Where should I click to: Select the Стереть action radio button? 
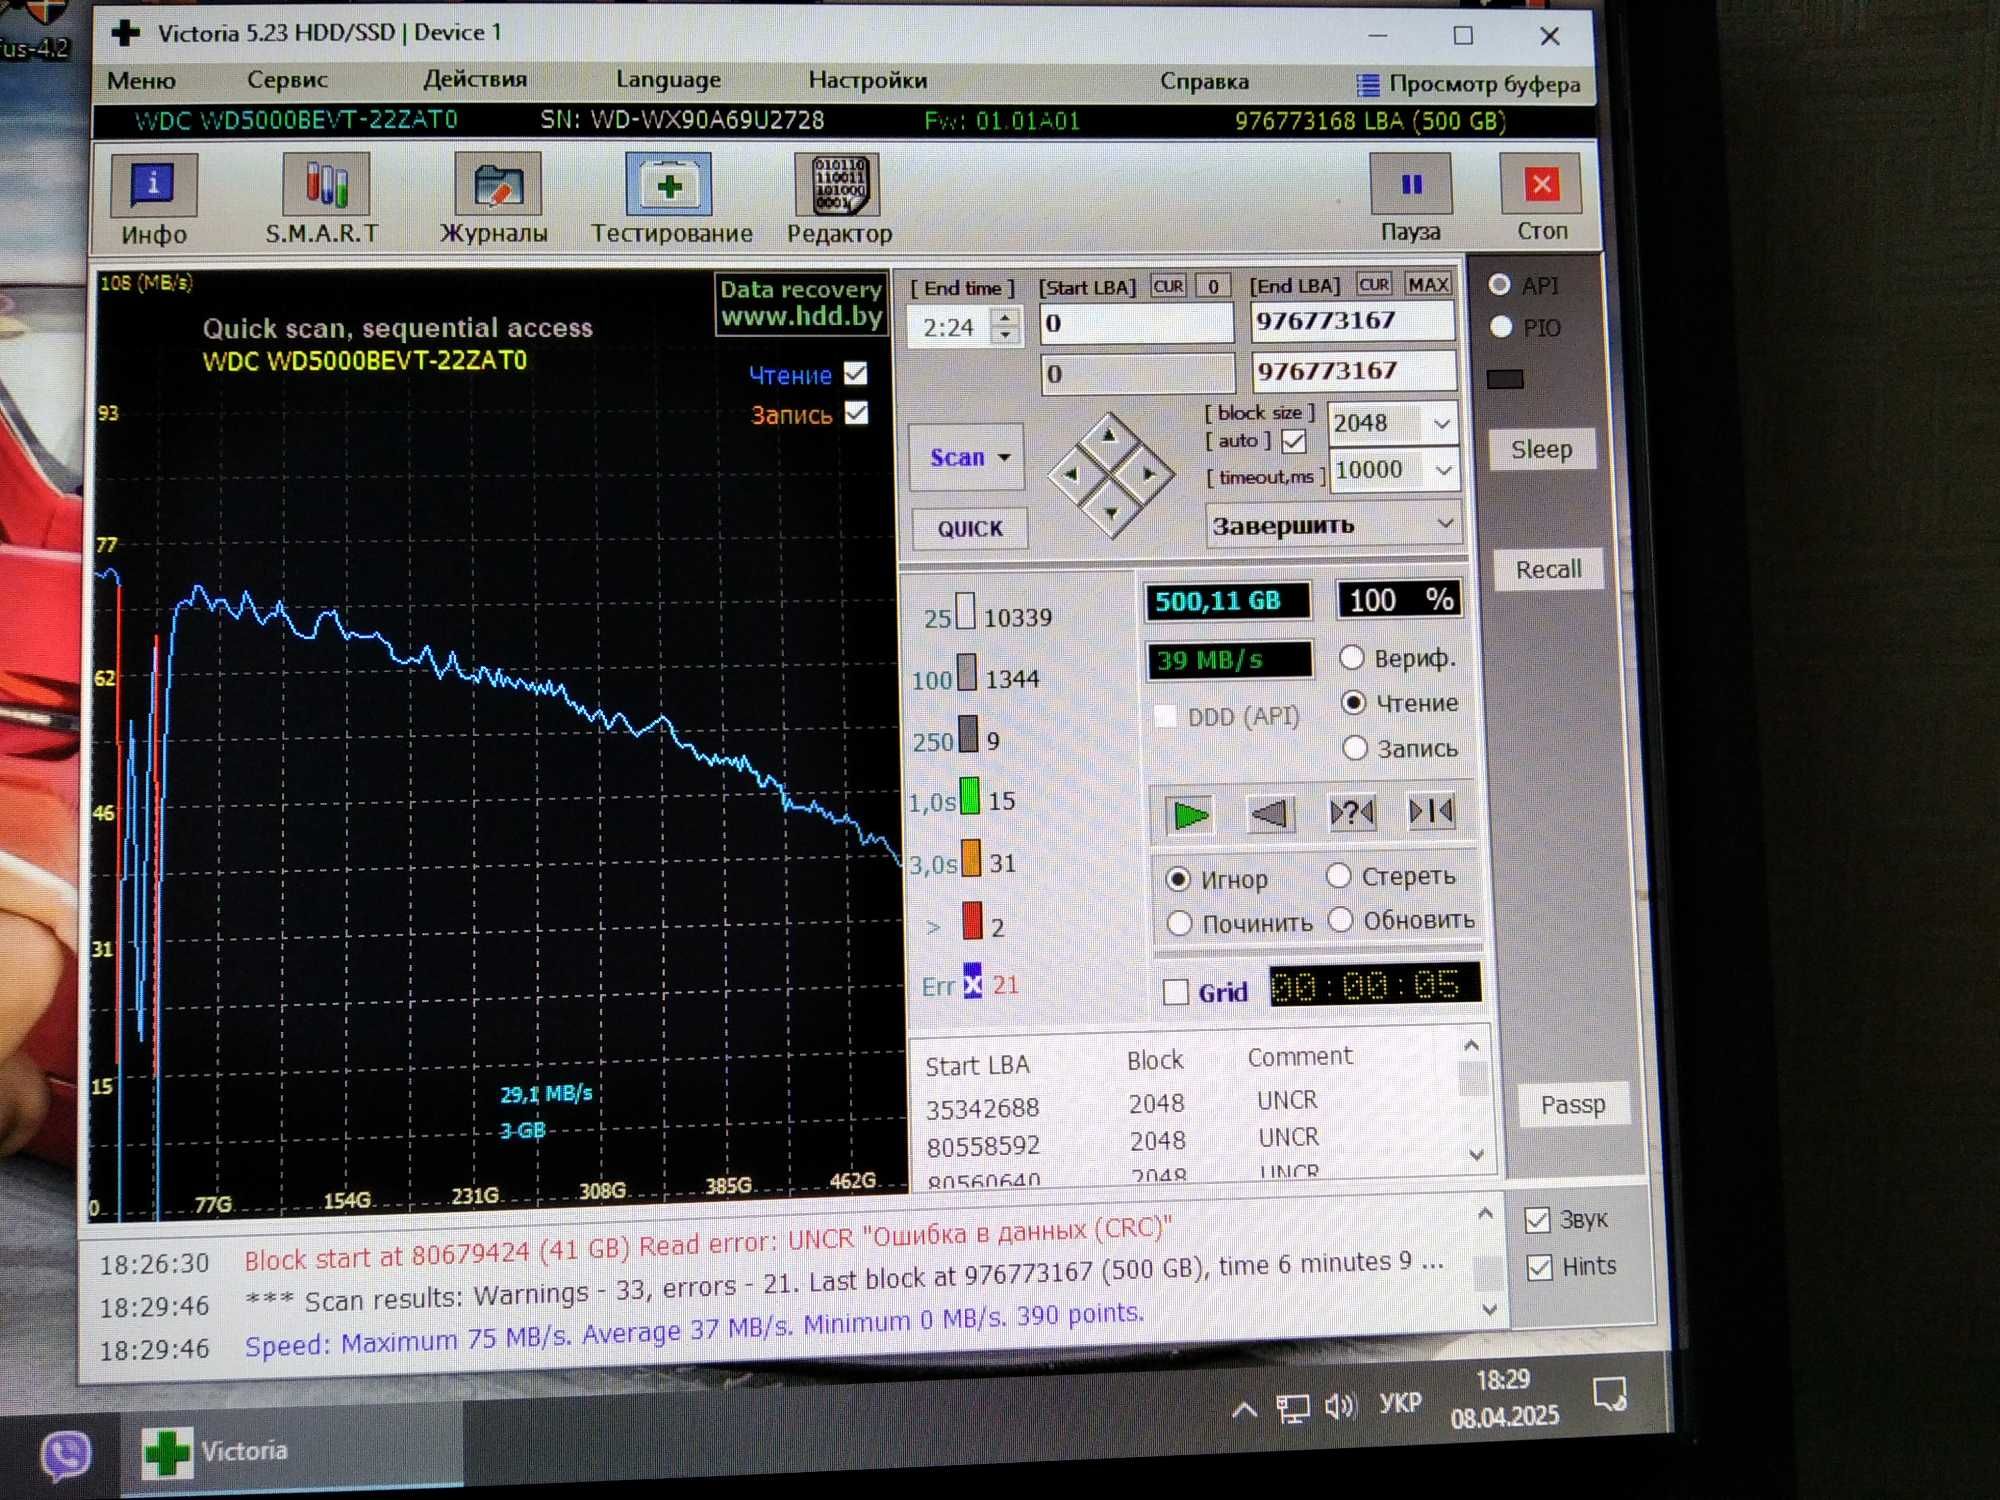tap(1338, 875)
